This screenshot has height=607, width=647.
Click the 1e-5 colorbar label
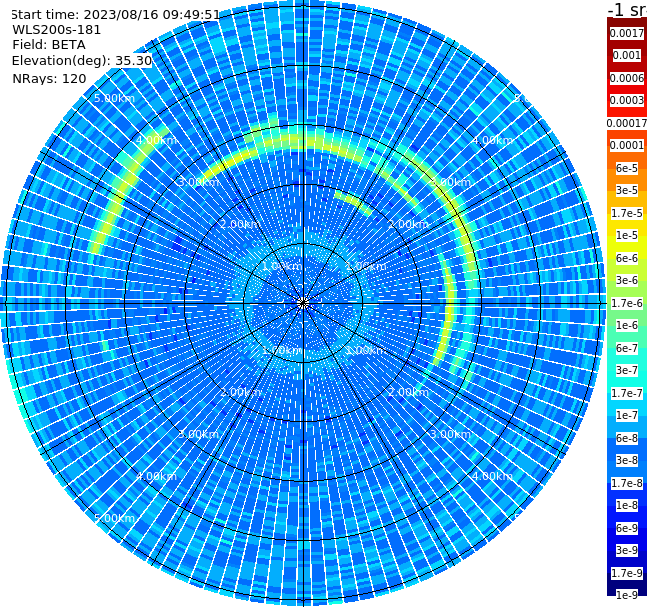pos(627,235)
